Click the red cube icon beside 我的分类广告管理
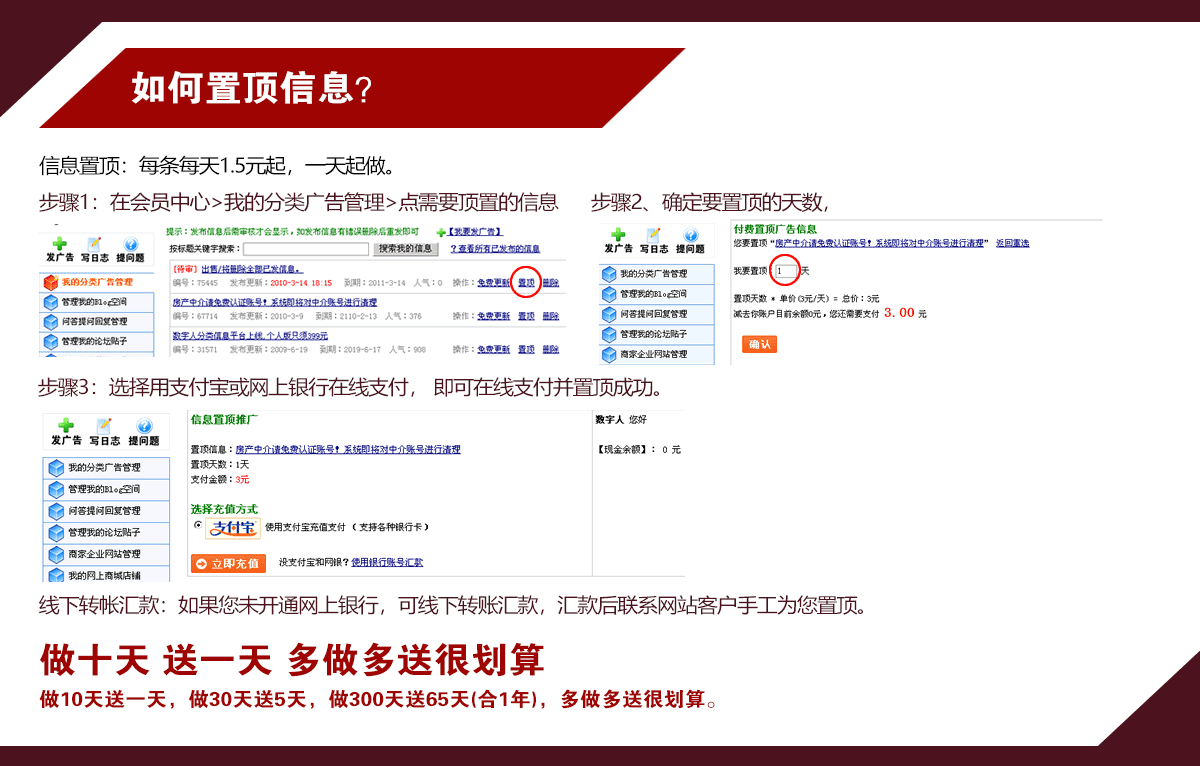Image resolution: width=1200 pixels, height=766 pixels. [50, 282]
